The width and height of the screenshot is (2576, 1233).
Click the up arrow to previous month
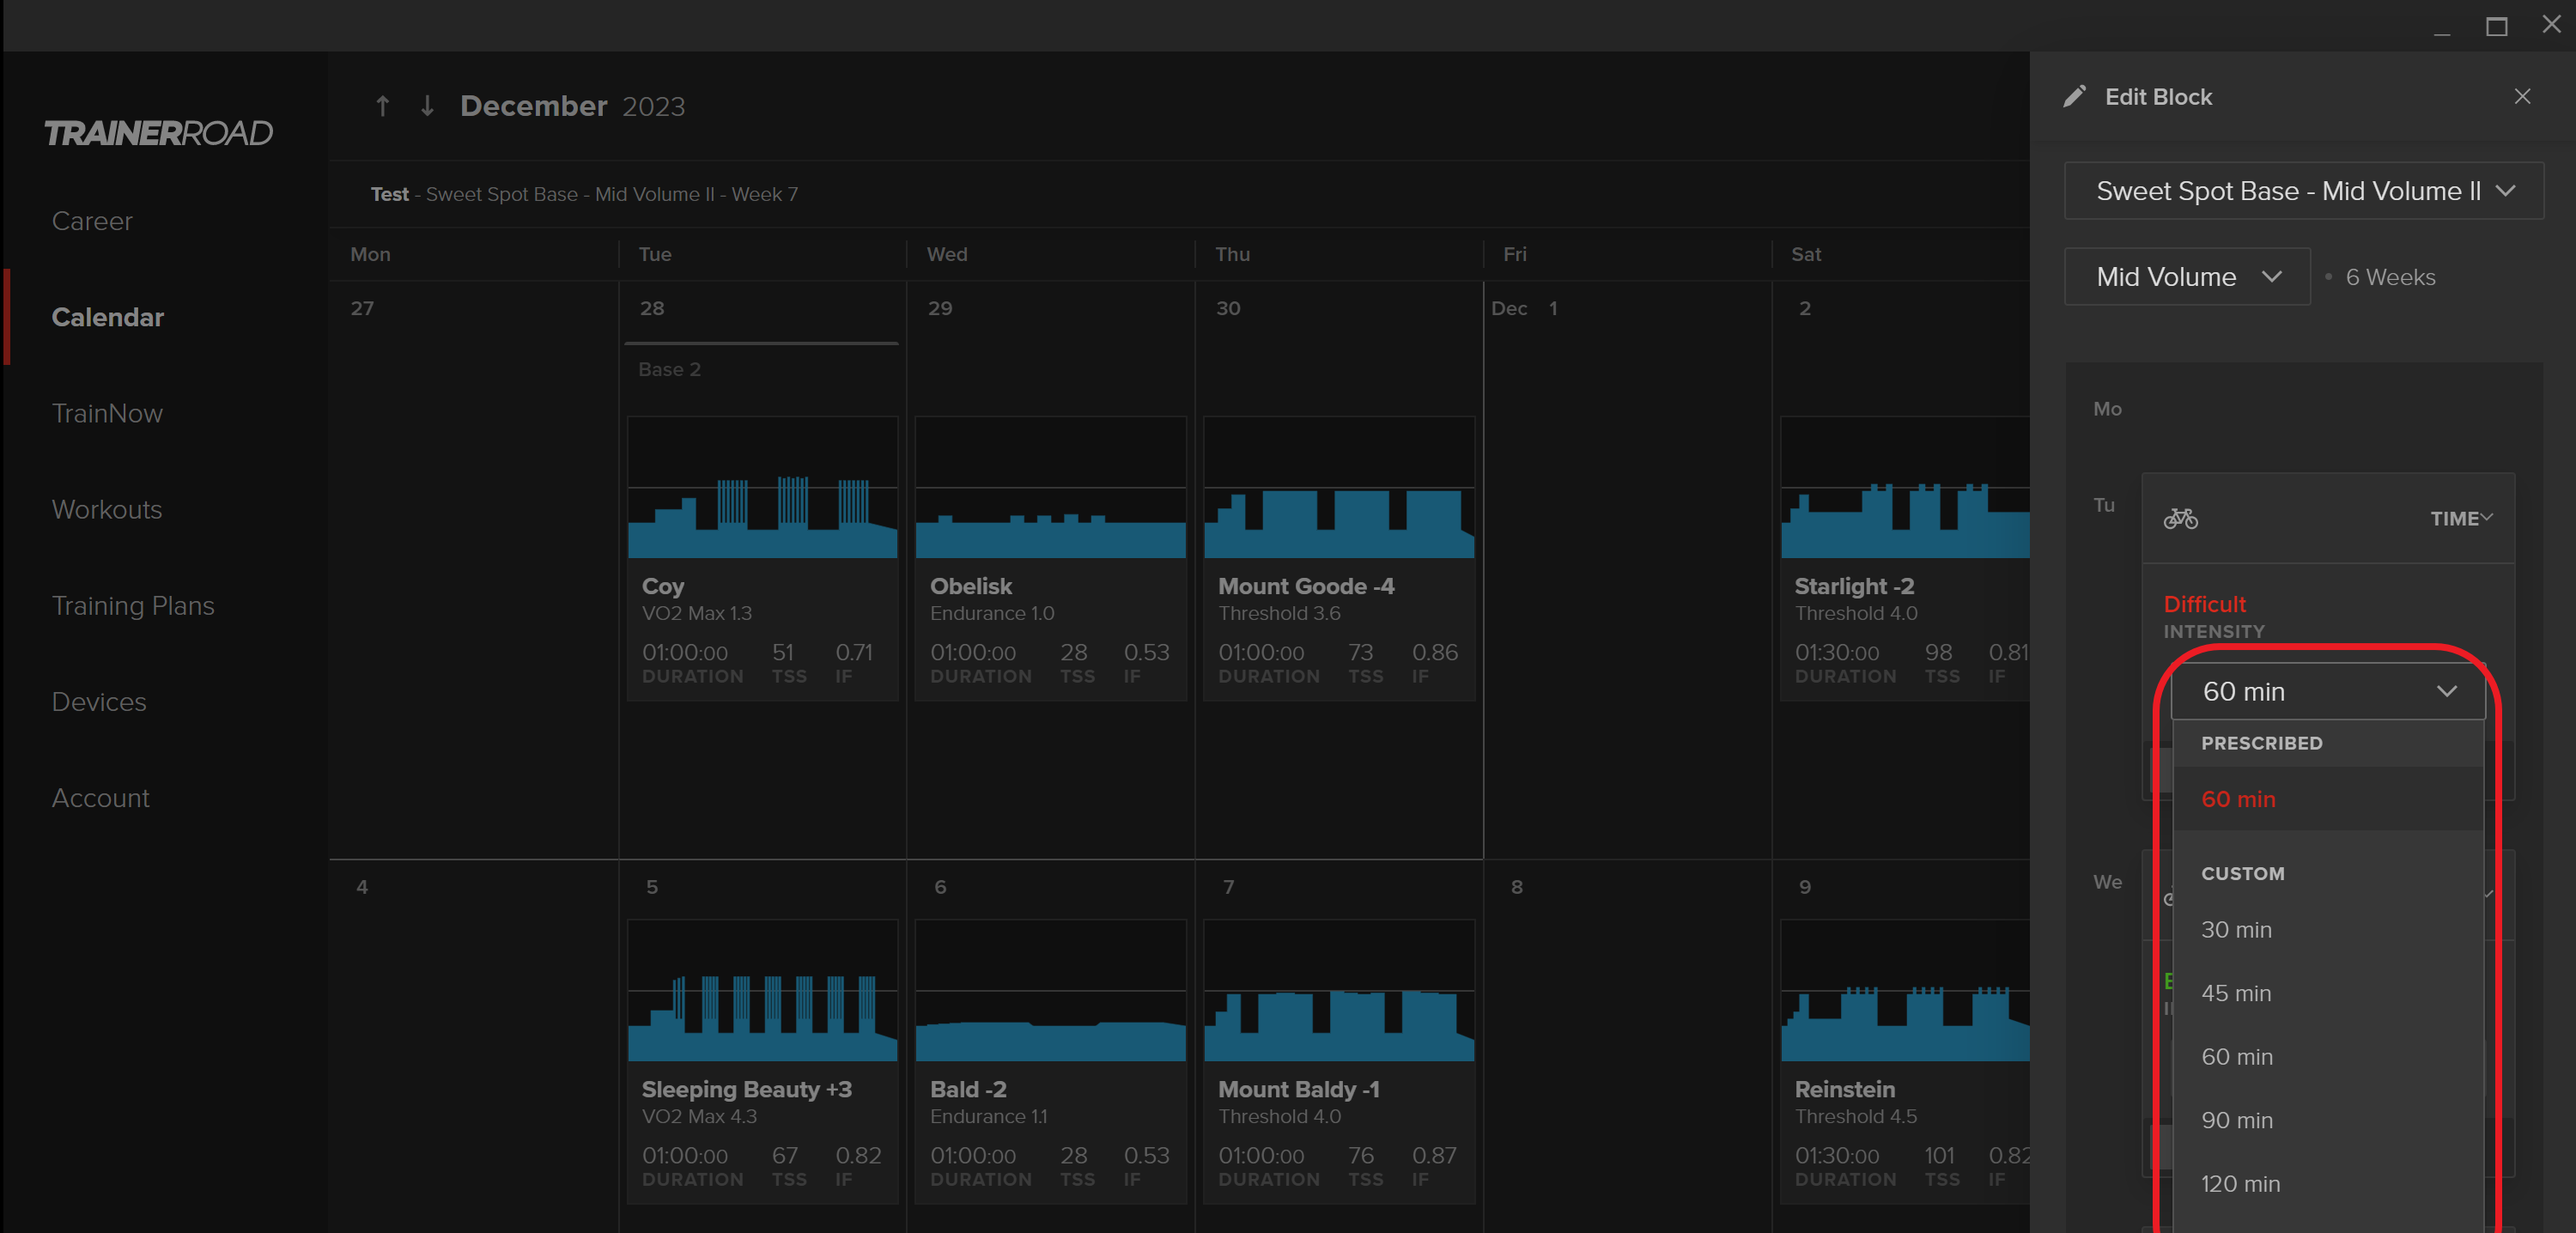(x=382, y=106)
